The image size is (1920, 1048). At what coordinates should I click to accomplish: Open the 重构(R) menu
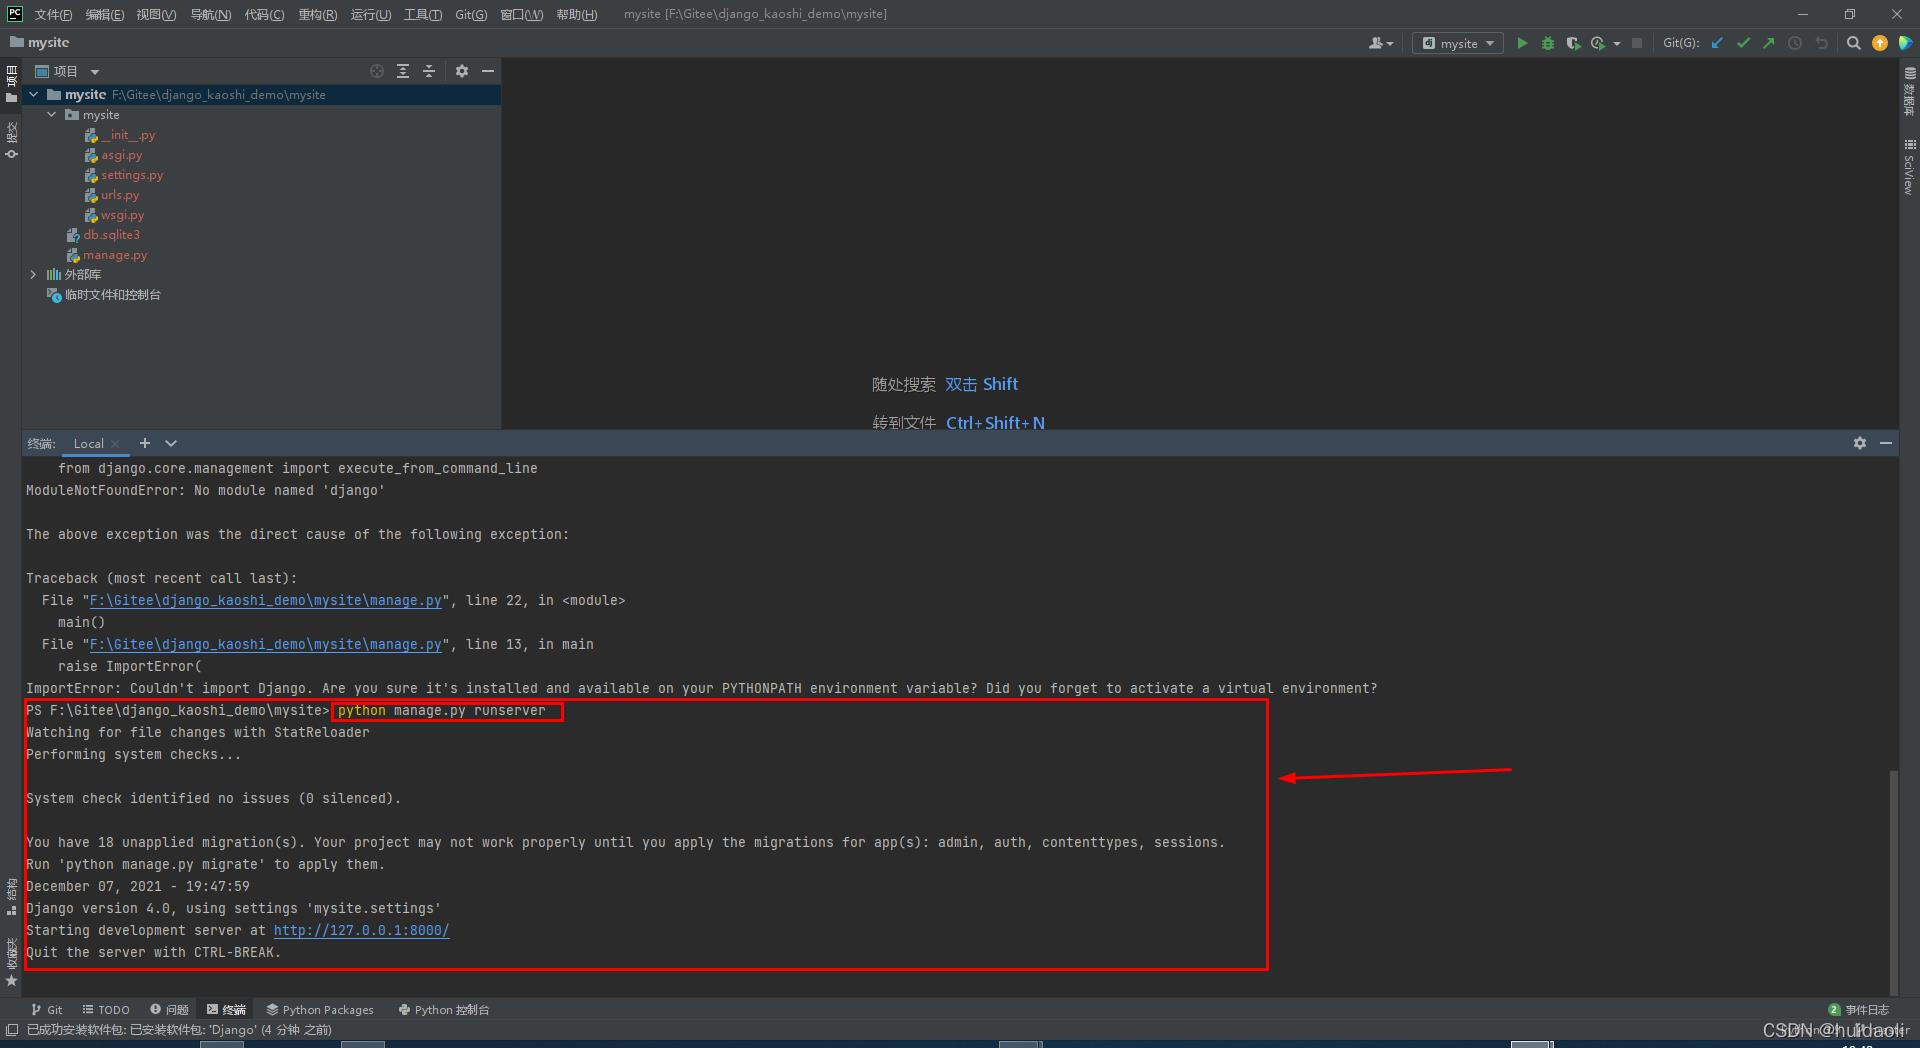coord(317,14)
